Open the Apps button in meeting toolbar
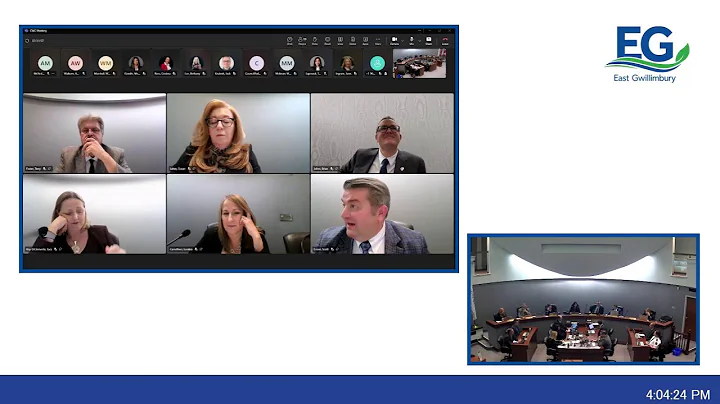The height and width of the screenshot is (404, 720). 366,41
